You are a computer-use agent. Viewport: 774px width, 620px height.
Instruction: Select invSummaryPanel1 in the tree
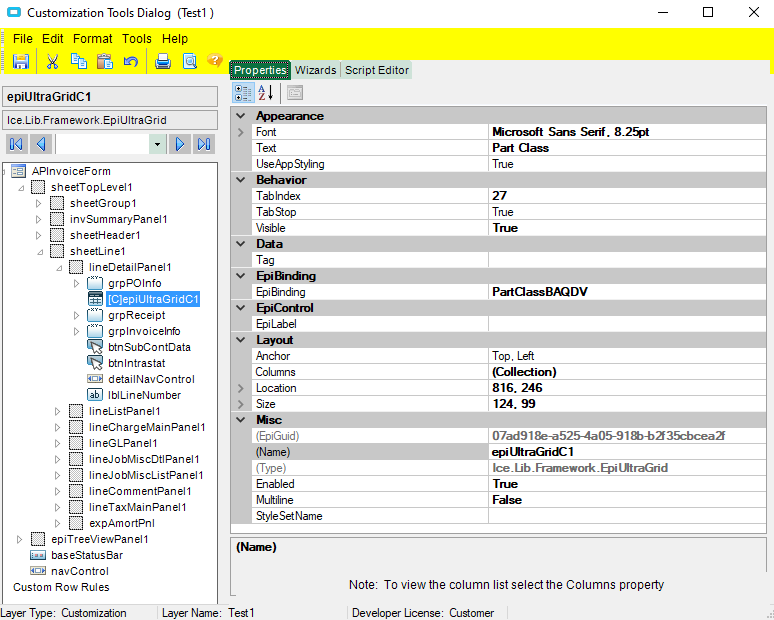(x=118, y=219)
